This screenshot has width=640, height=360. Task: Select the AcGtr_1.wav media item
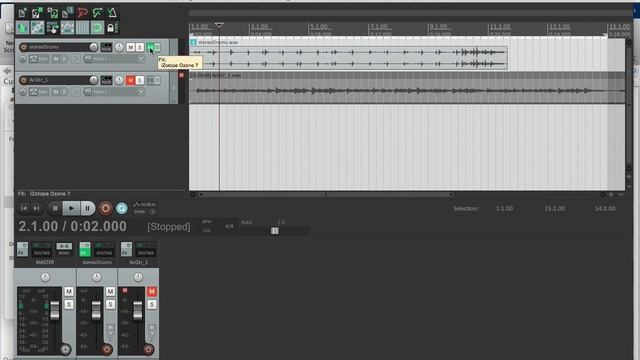(x=407, y=91)
